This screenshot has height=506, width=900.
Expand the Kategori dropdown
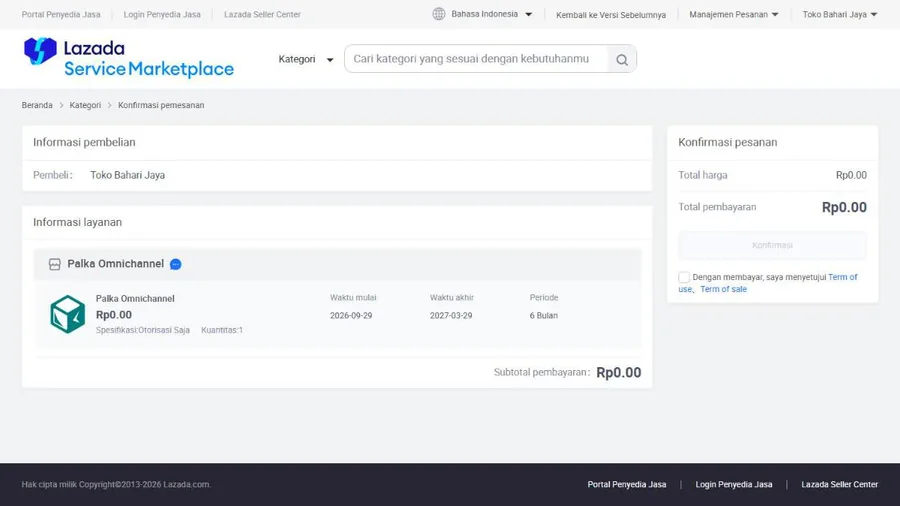click(x=306, y=59)
